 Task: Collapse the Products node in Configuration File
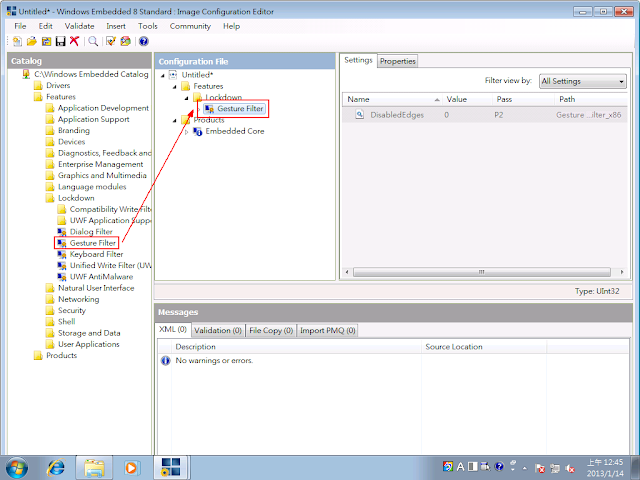tap(175, 120)
